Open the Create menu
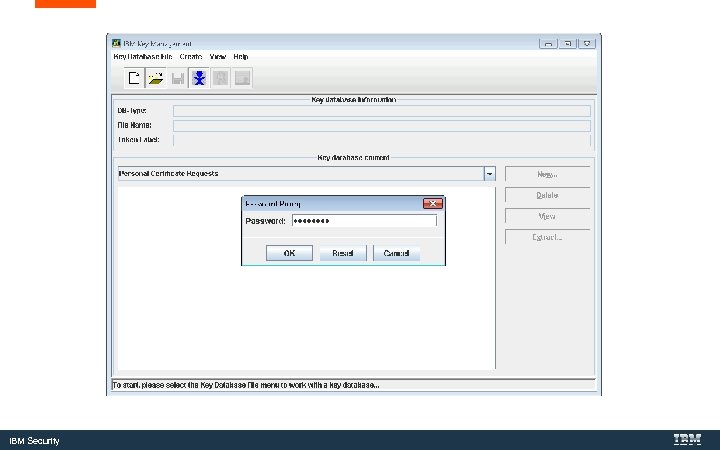The width and height of the screenshot is (720, 450). 191,56
